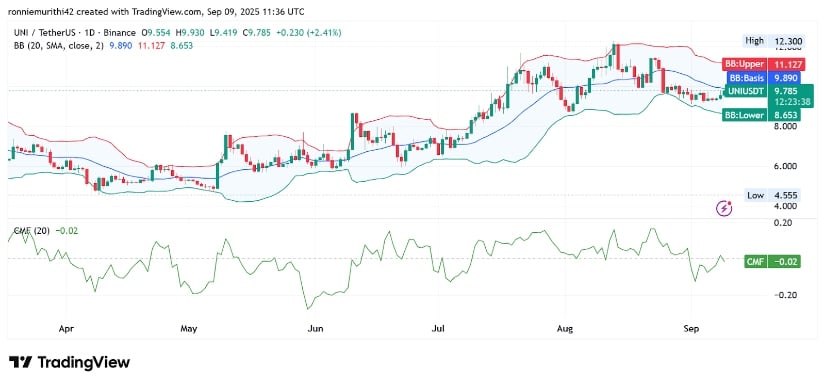Click the 0.20 CMF axis value
825x385 pixels.
pos(784,222)
